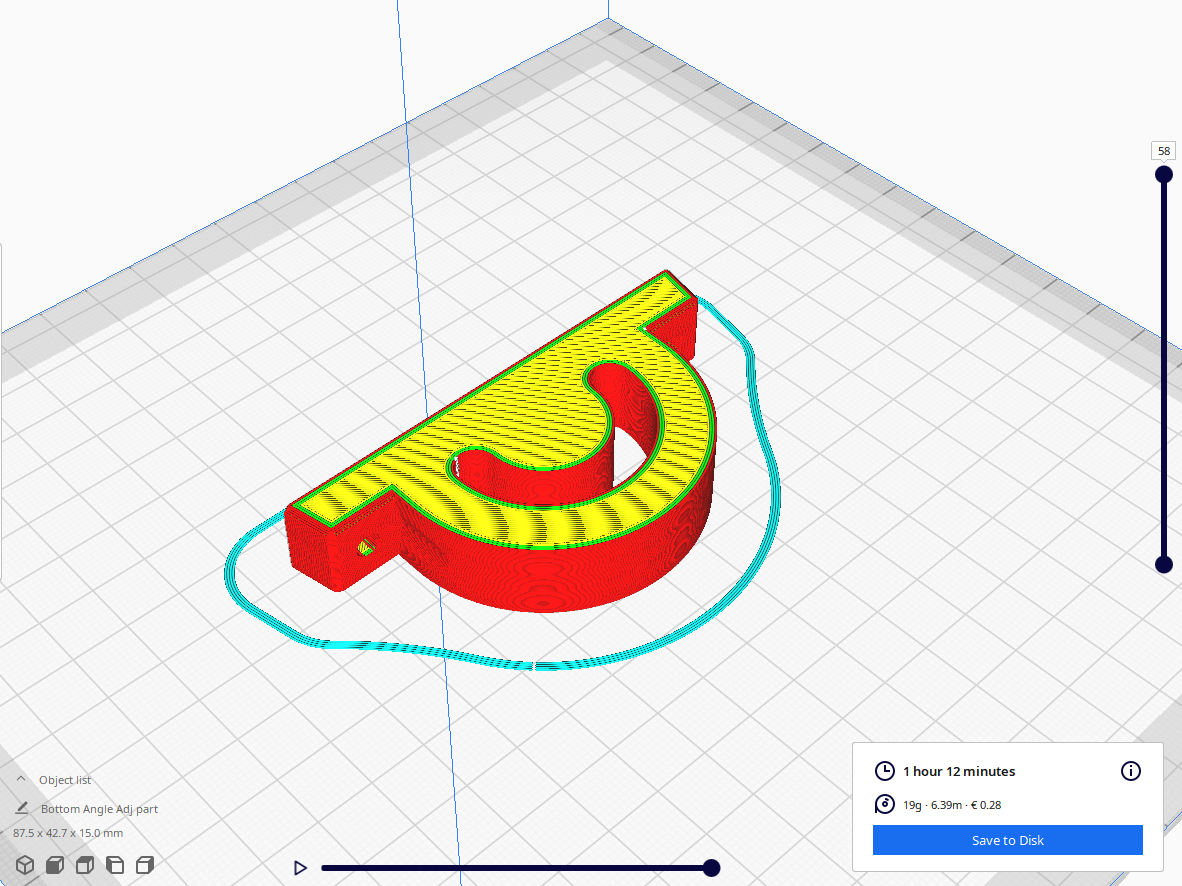Switch to the top view cube

(85, 865)
